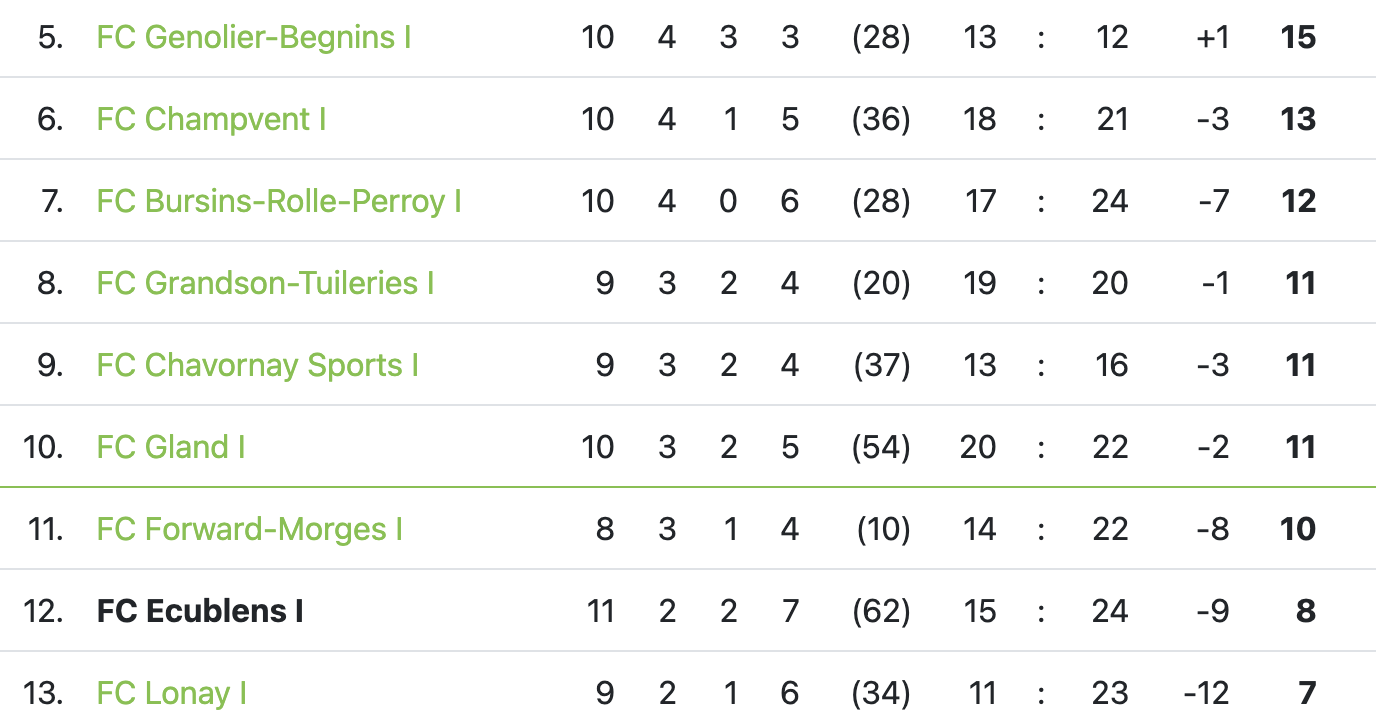Open the FC Genolier-Begnins I team link
Screen dimensions: 1376x728
pos(254,37)
